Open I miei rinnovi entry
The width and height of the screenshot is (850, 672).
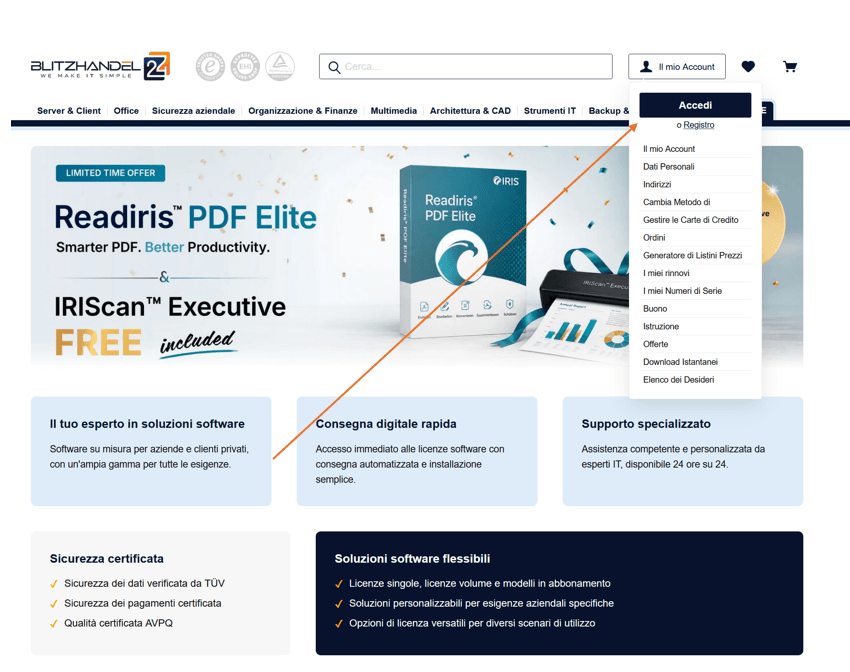point(666,273)
